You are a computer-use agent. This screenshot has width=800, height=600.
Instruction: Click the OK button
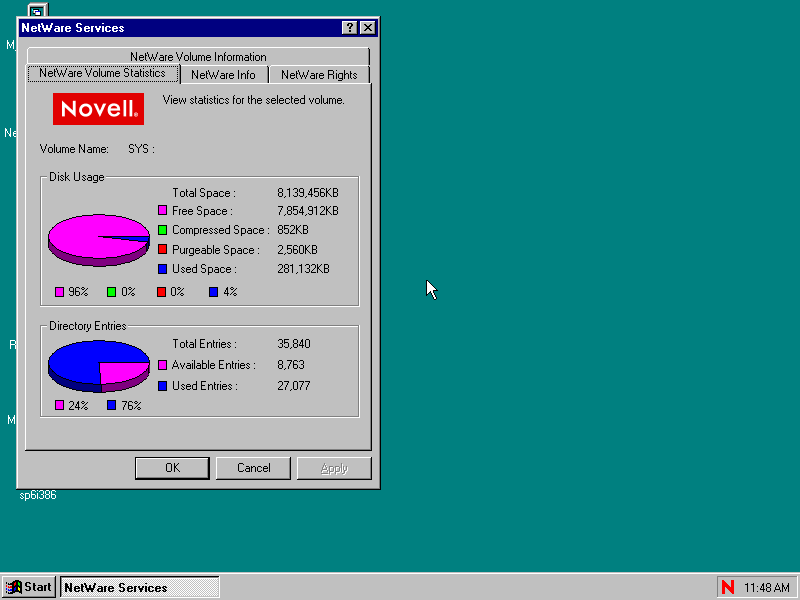click(172, 468)
